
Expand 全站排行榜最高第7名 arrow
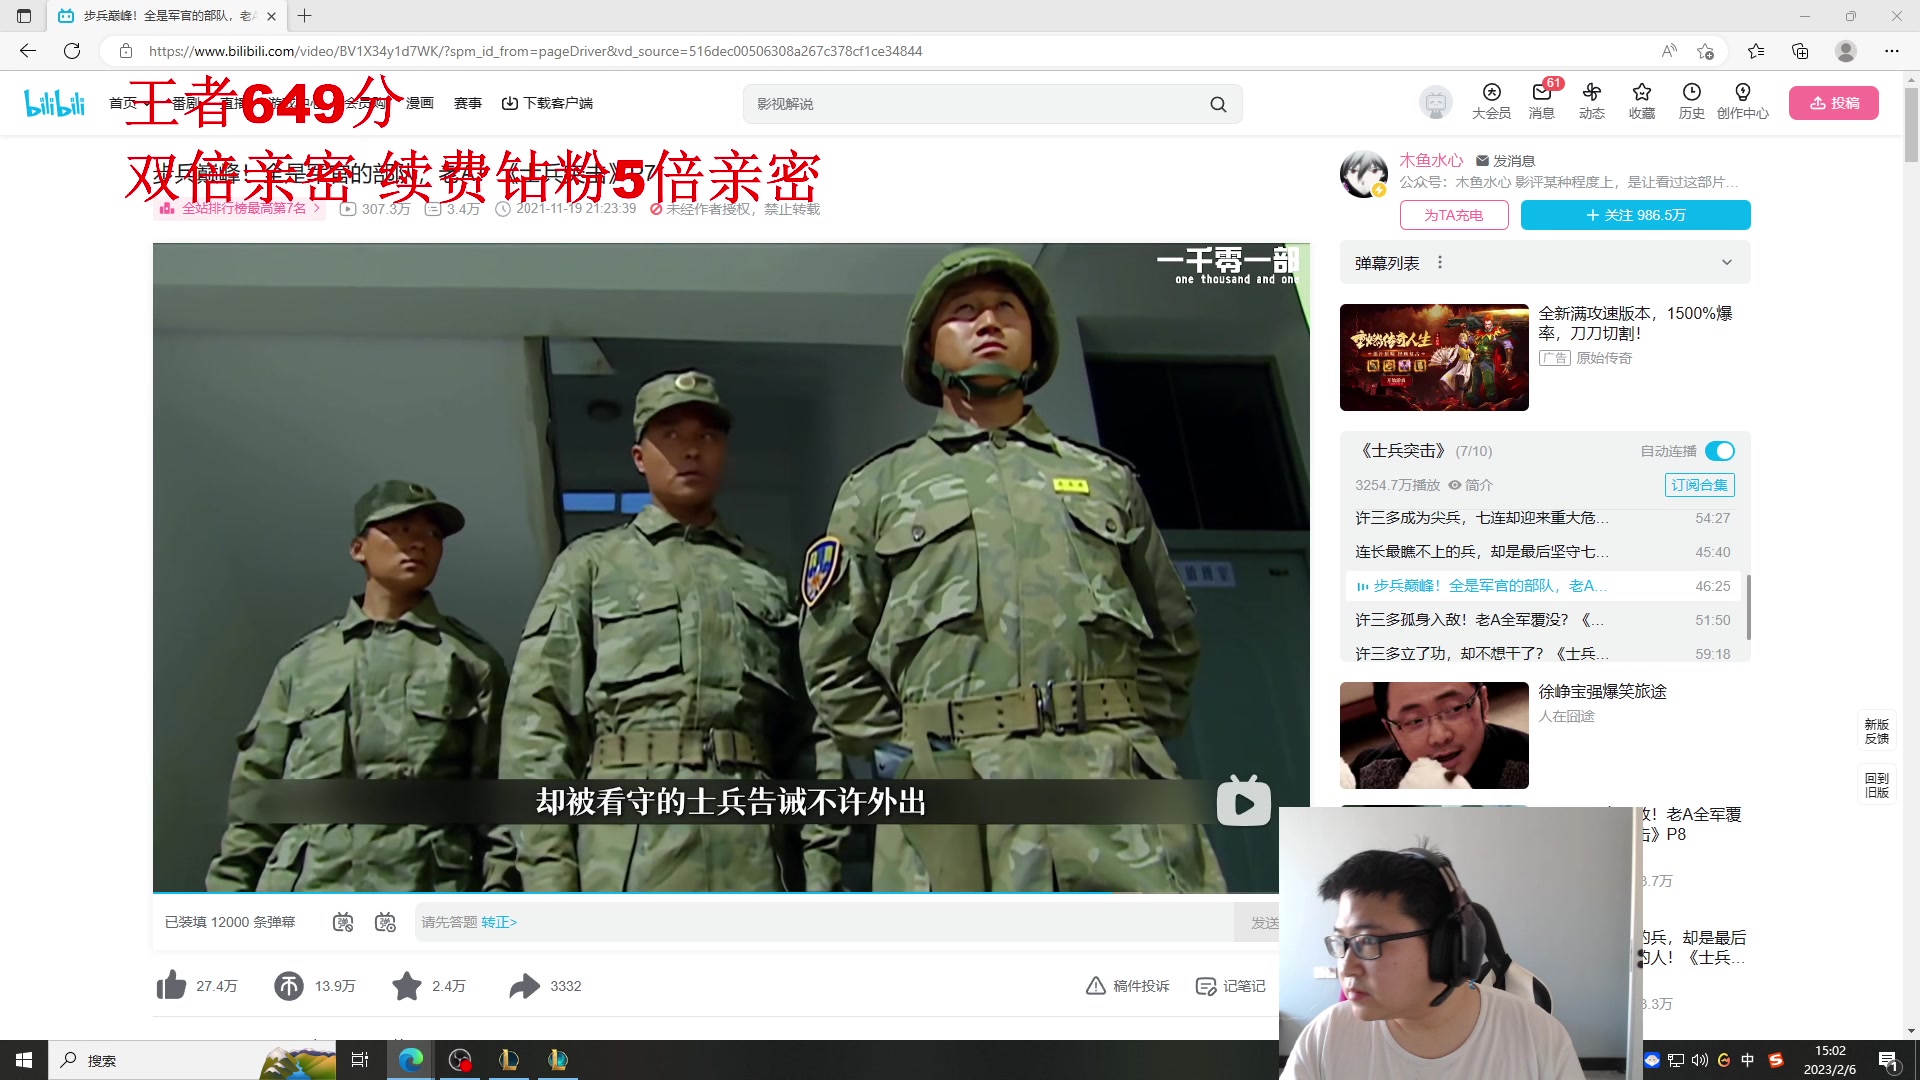(317, 209)
